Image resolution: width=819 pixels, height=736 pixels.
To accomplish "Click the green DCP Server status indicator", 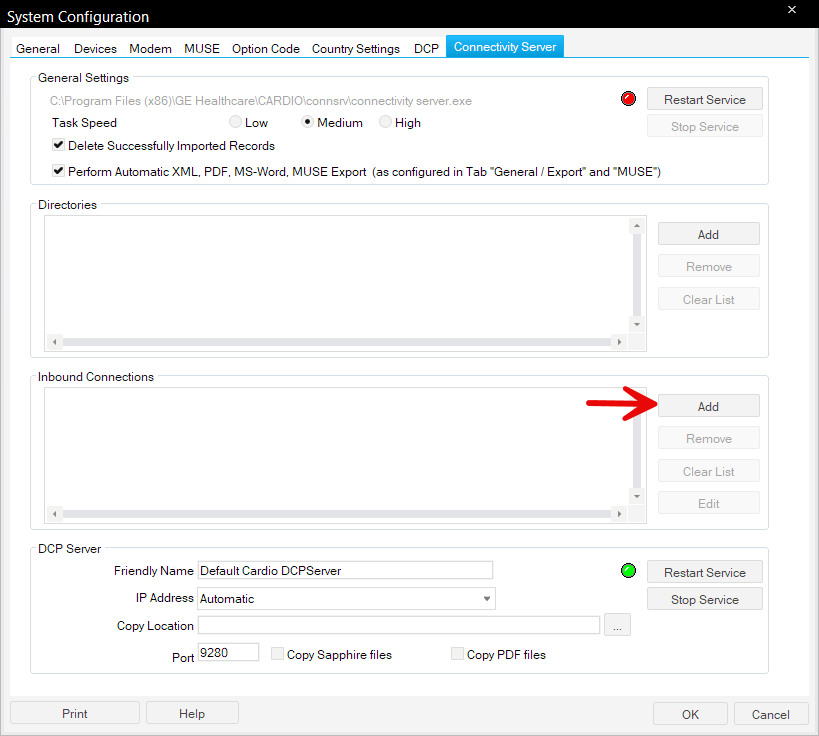I will (x=629, y=571).
